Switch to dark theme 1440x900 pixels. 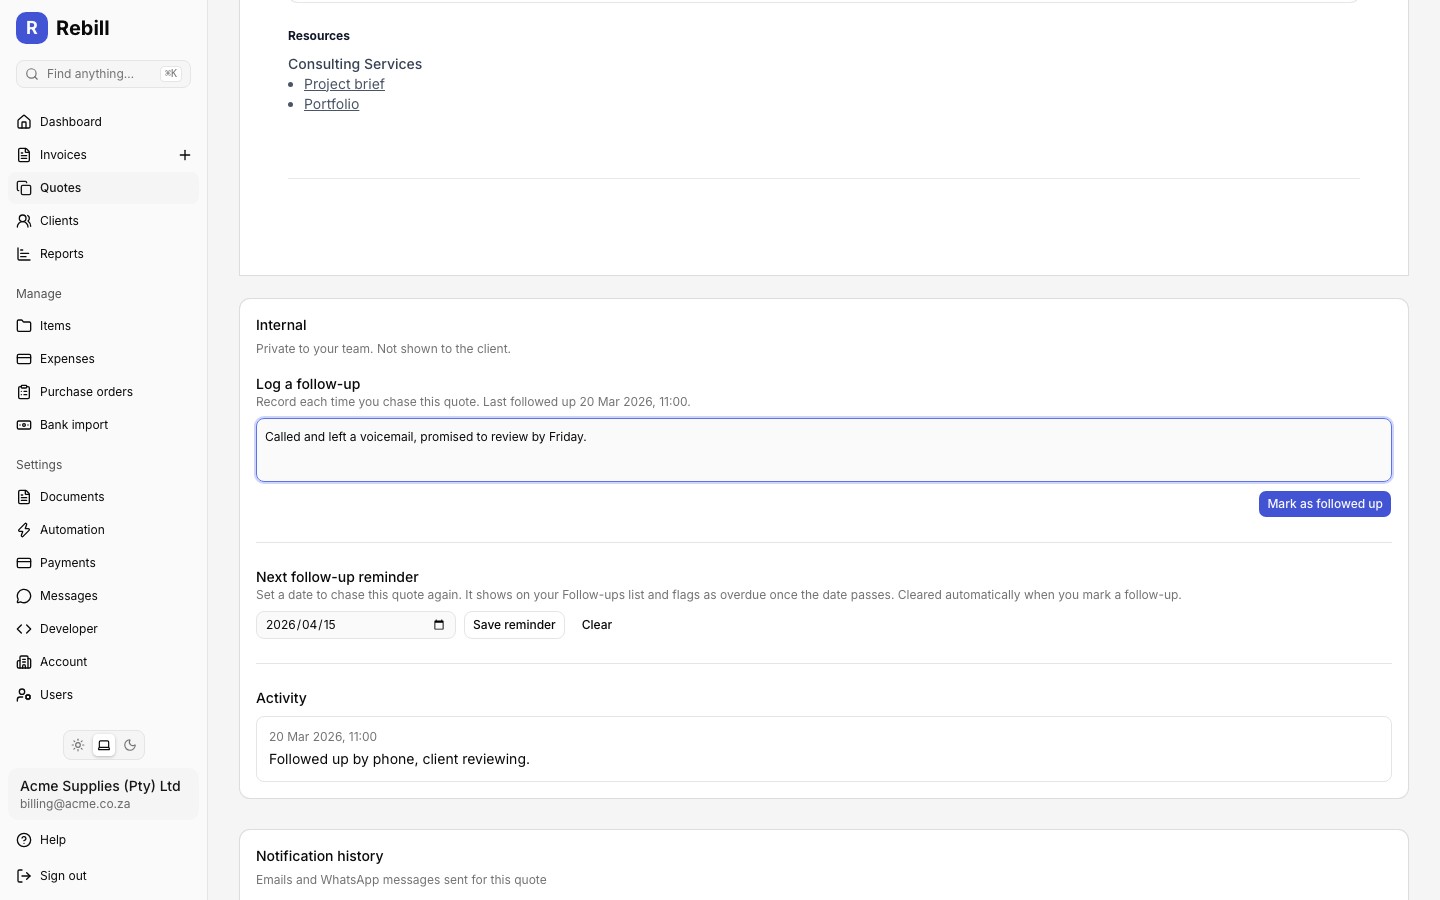pos(130,745)
